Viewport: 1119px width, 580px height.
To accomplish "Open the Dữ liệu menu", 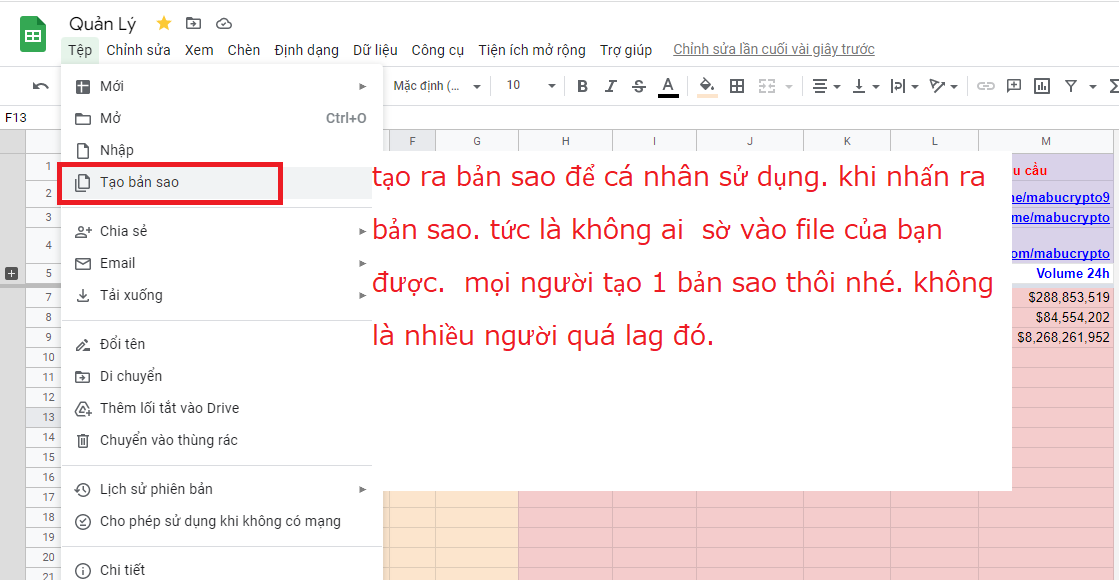I will click(x=375, y=50).
